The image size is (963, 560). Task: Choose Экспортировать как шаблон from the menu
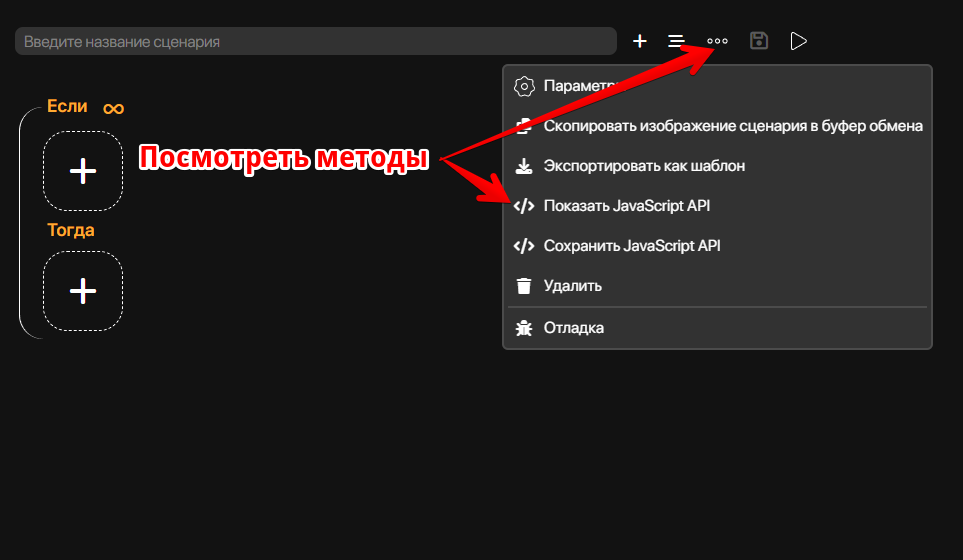tap(644, 166)
